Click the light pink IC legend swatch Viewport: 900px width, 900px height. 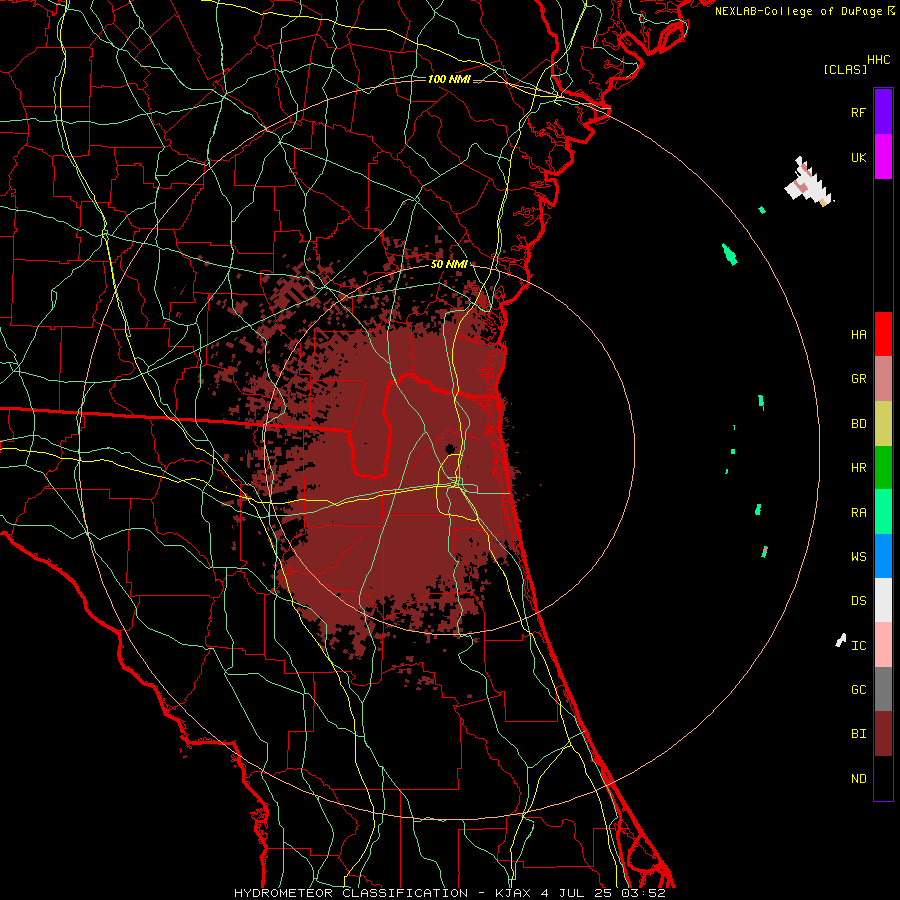point(883,645)
